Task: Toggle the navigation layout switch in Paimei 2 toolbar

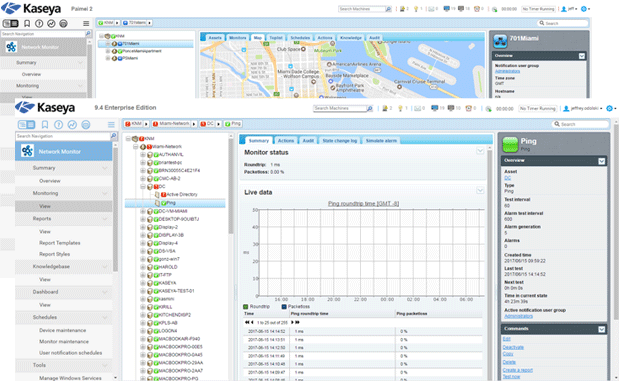Action: pyautogui.click(x=11, y=23)
